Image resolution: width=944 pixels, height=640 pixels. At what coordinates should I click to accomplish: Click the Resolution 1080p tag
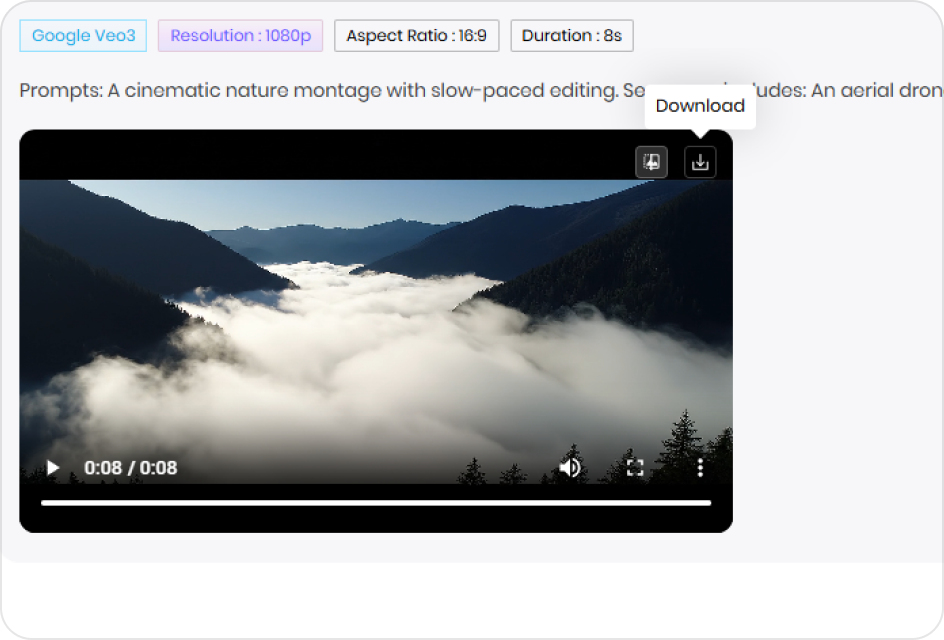tap(240, 36)
